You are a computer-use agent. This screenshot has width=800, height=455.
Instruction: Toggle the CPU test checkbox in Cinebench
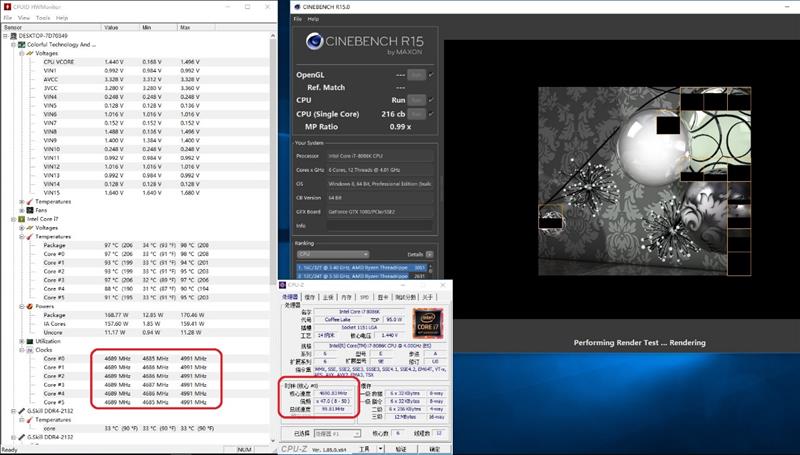431,100
